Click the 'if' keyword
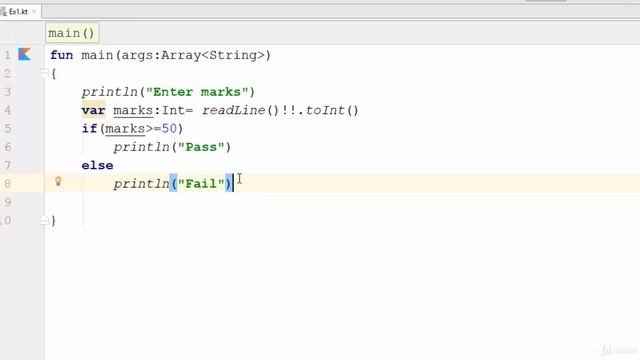640x360 pixels. [89, 129]
